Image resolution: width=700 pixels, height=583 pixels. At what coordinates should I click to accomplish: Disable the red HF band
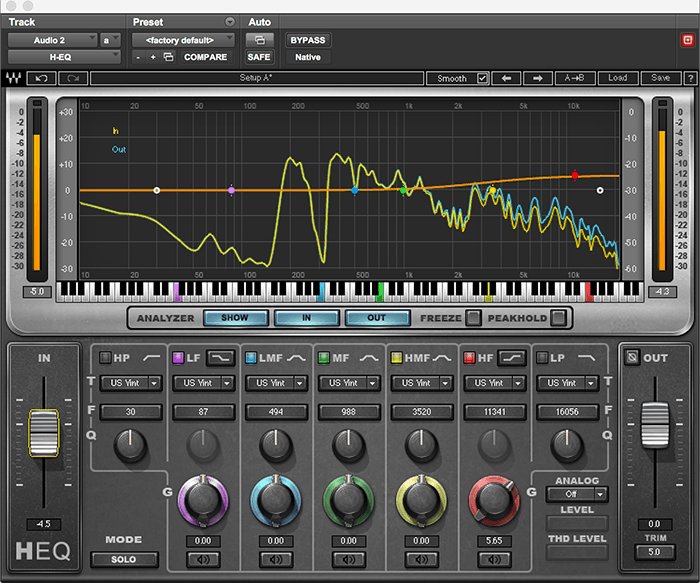[x=469, y=358]
